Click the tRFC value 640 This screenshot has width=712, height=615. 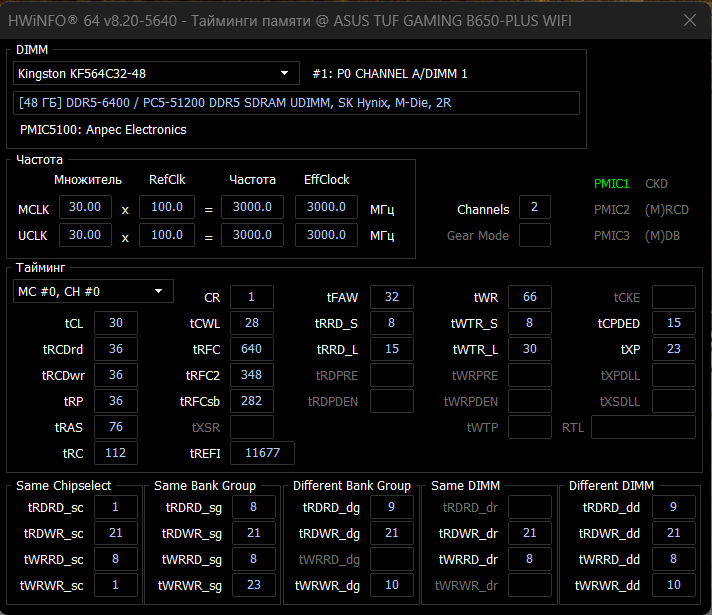(252, 349)
